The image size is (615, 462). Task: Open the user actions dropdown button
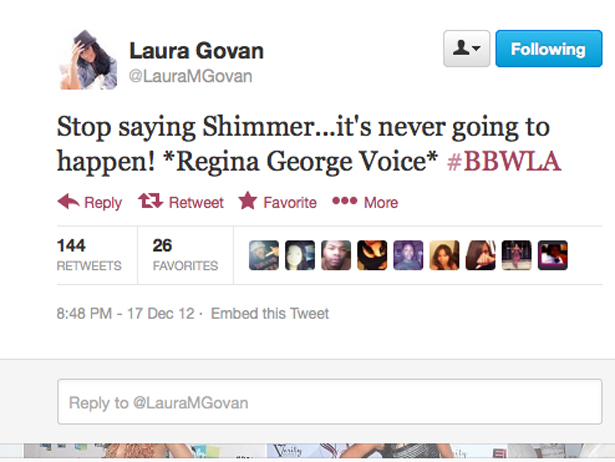466,49
